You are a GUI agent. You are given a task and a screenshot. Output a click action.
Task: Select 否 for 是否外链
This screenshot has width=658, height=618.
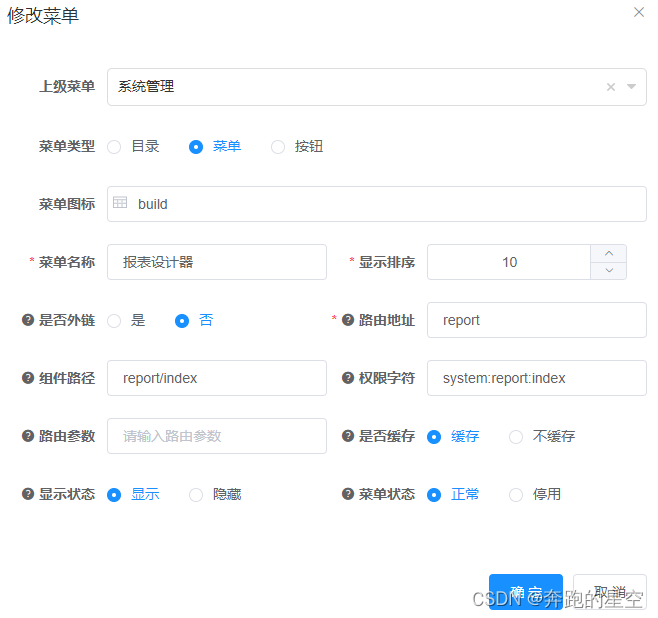pos(194,321)
